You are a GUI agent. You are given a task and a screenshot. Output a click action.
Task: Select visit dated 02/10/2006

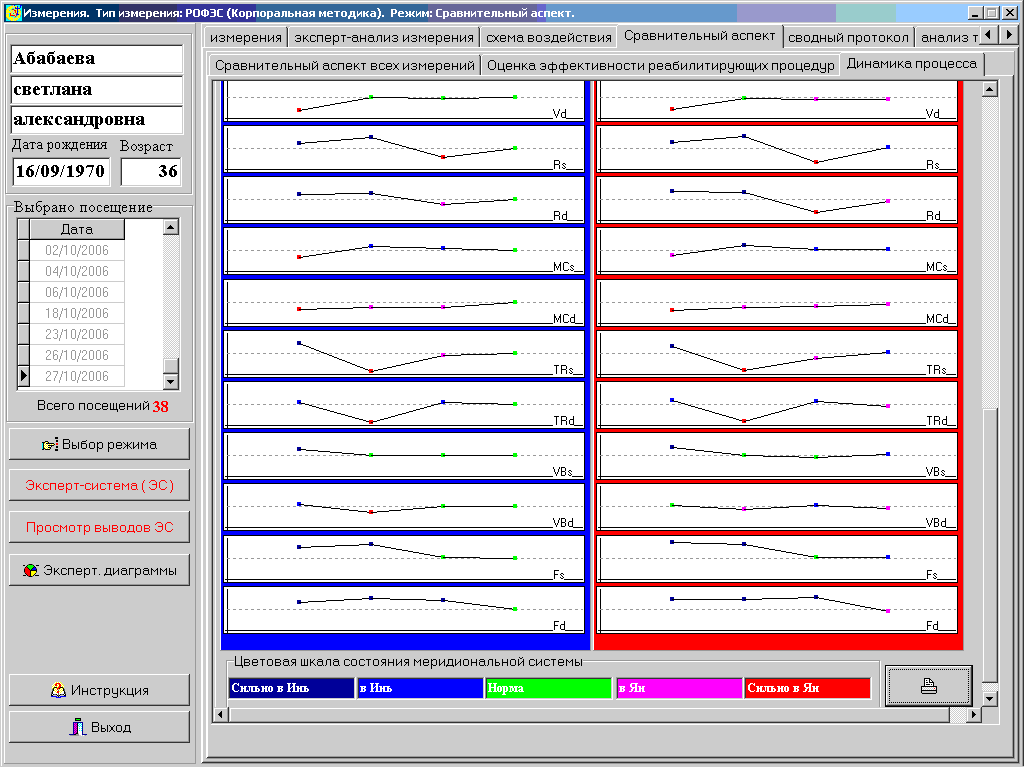77,251
